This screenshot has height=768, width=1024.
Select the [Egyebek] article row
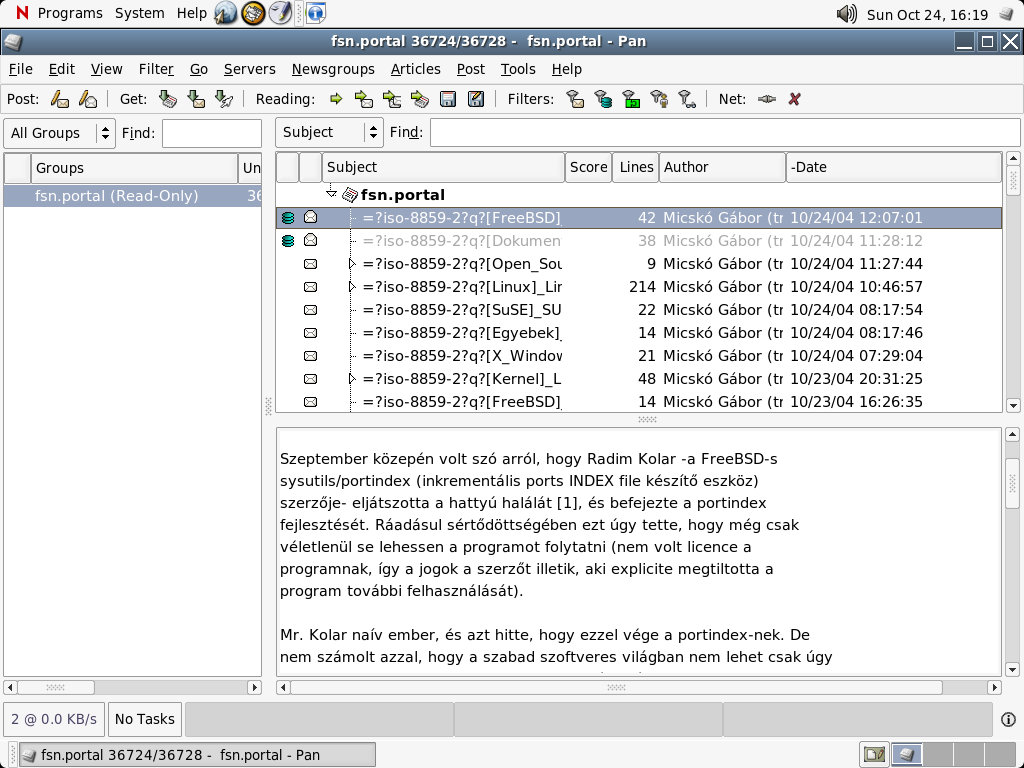click(x=639, y=333)
